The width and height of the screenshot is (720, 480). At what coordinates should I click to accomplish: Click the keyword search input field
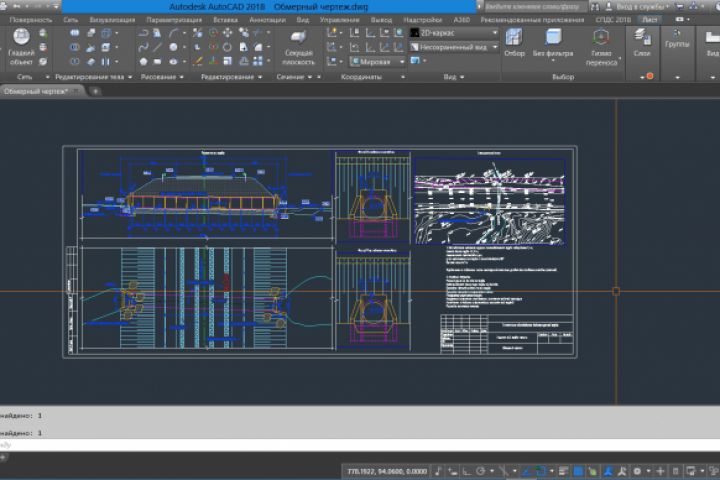[535, 6]
